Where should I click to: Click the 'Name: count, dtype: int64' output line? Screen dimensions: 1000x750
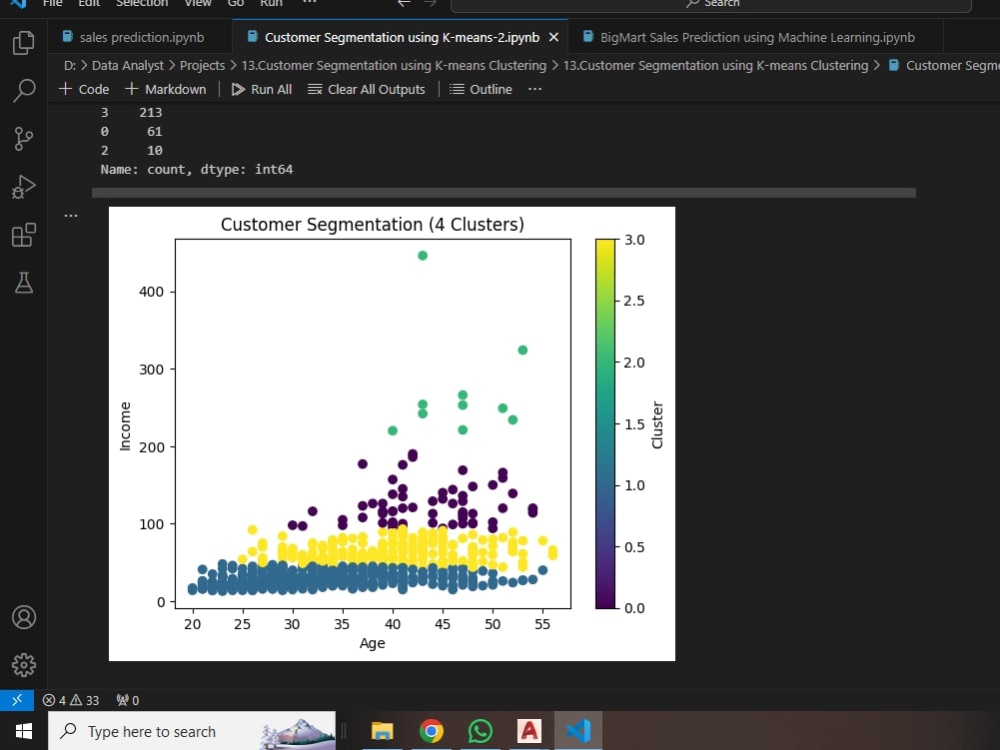click(196, 170)
